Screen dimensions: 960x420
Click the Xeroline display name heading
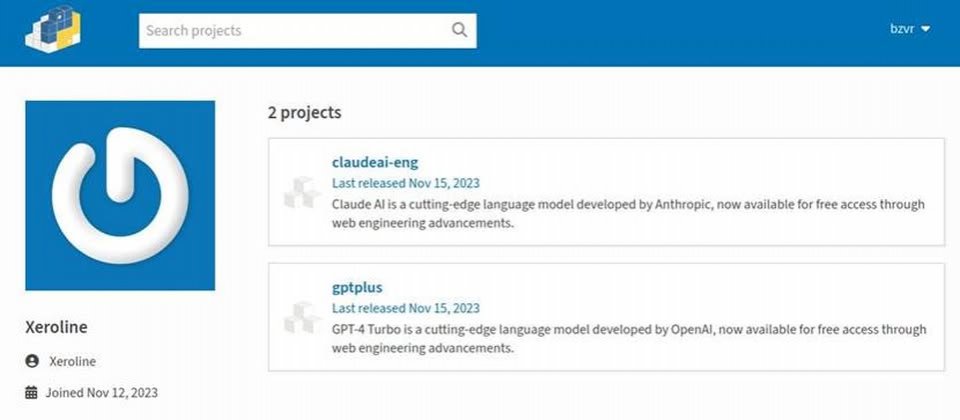56,327
